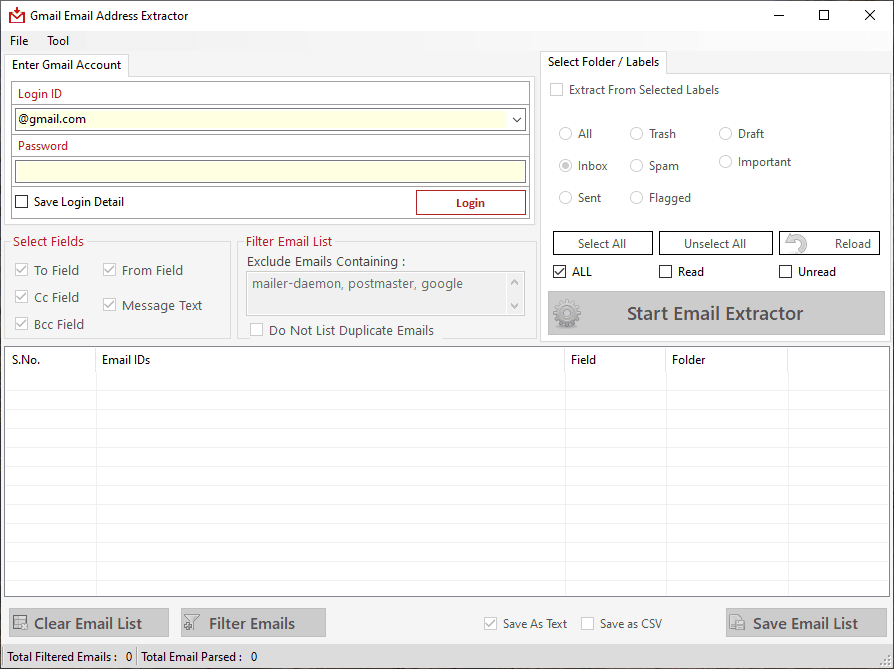Uncheck the ALL checkbox
This screenshot has width=894, height=669.
[557, 271]
